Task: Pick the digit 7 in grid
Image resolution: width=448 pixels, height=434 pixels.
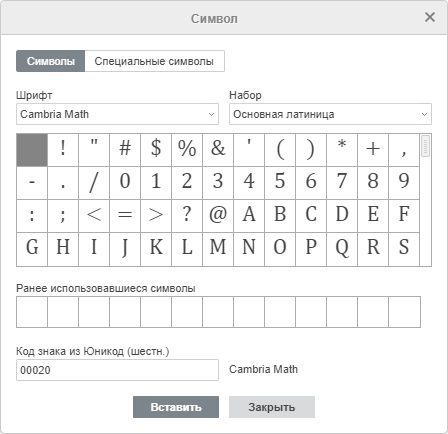Action: pos(342,183)
